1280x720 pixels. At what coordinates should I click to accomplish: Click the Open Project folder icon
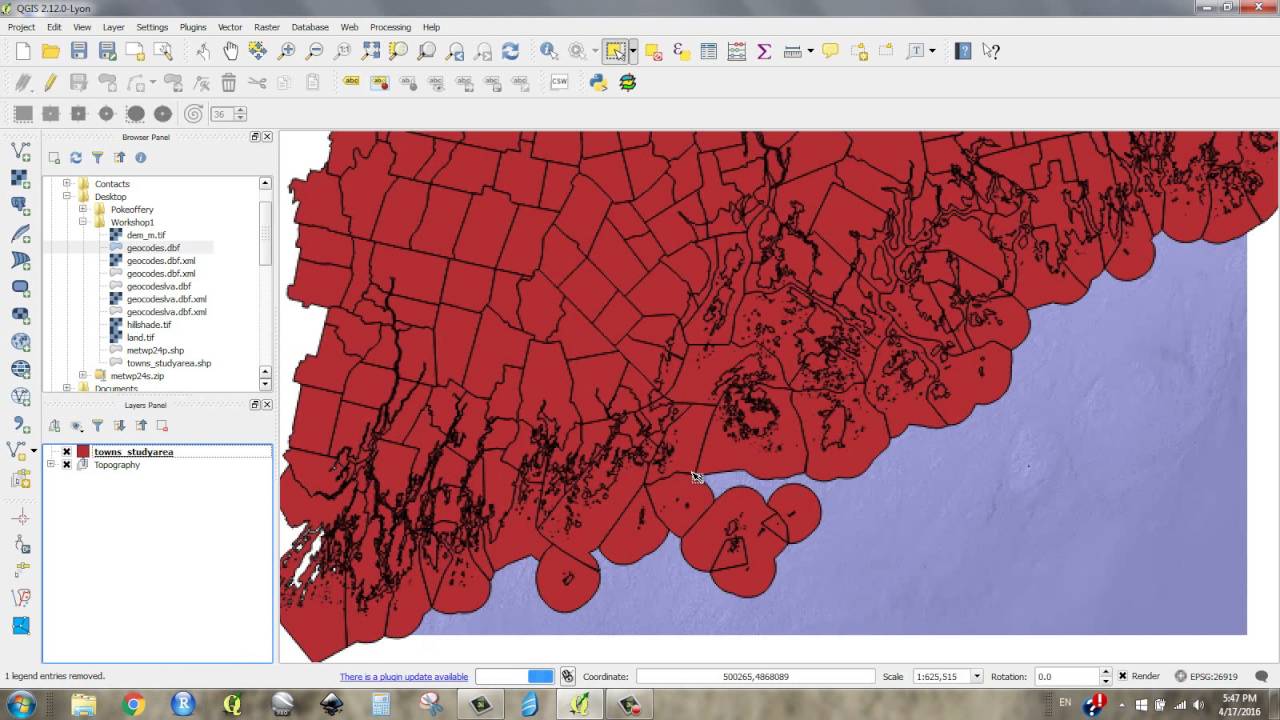pyautogui.click(x=51, y=51)
